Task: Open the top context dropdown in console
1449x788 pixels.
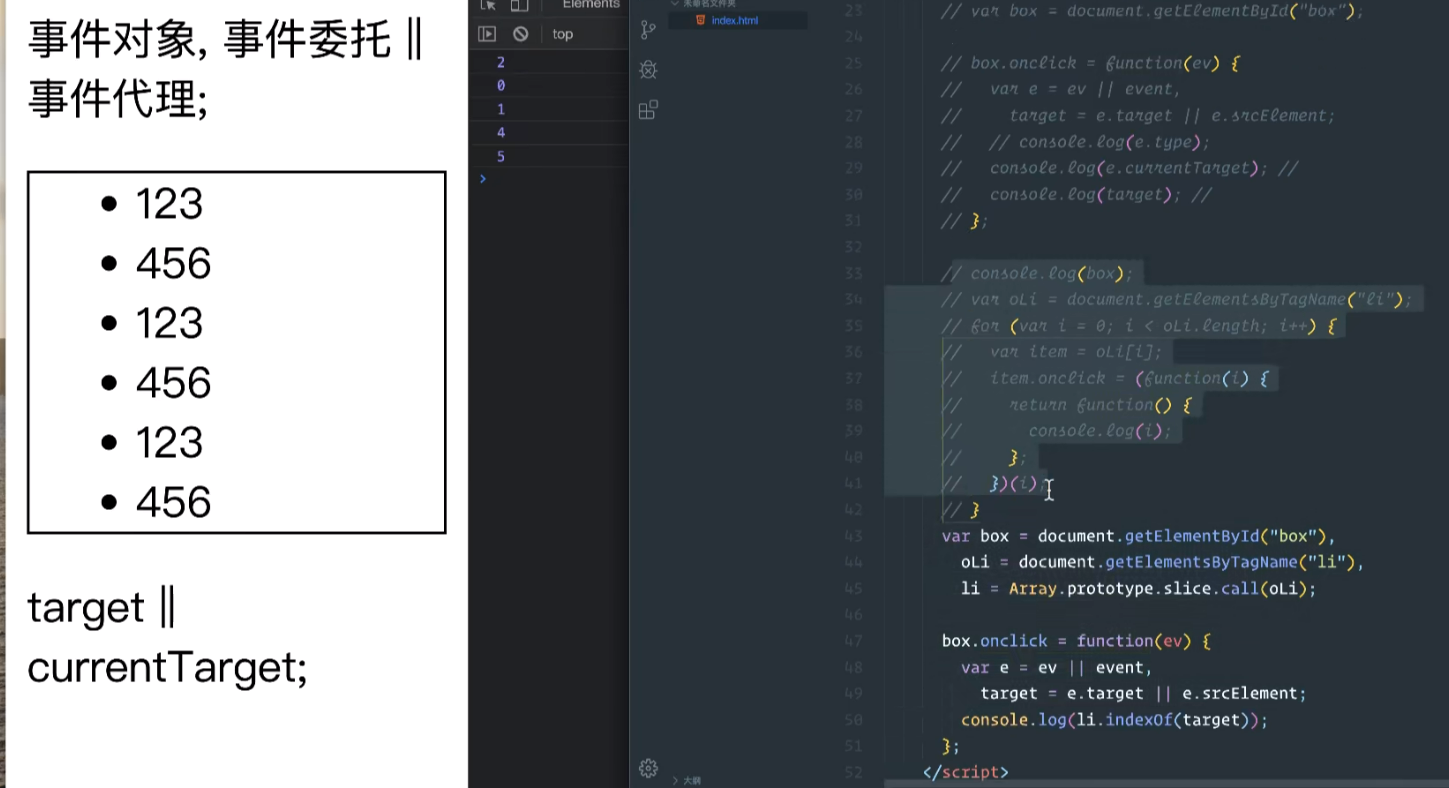Action: pos(563,34)
